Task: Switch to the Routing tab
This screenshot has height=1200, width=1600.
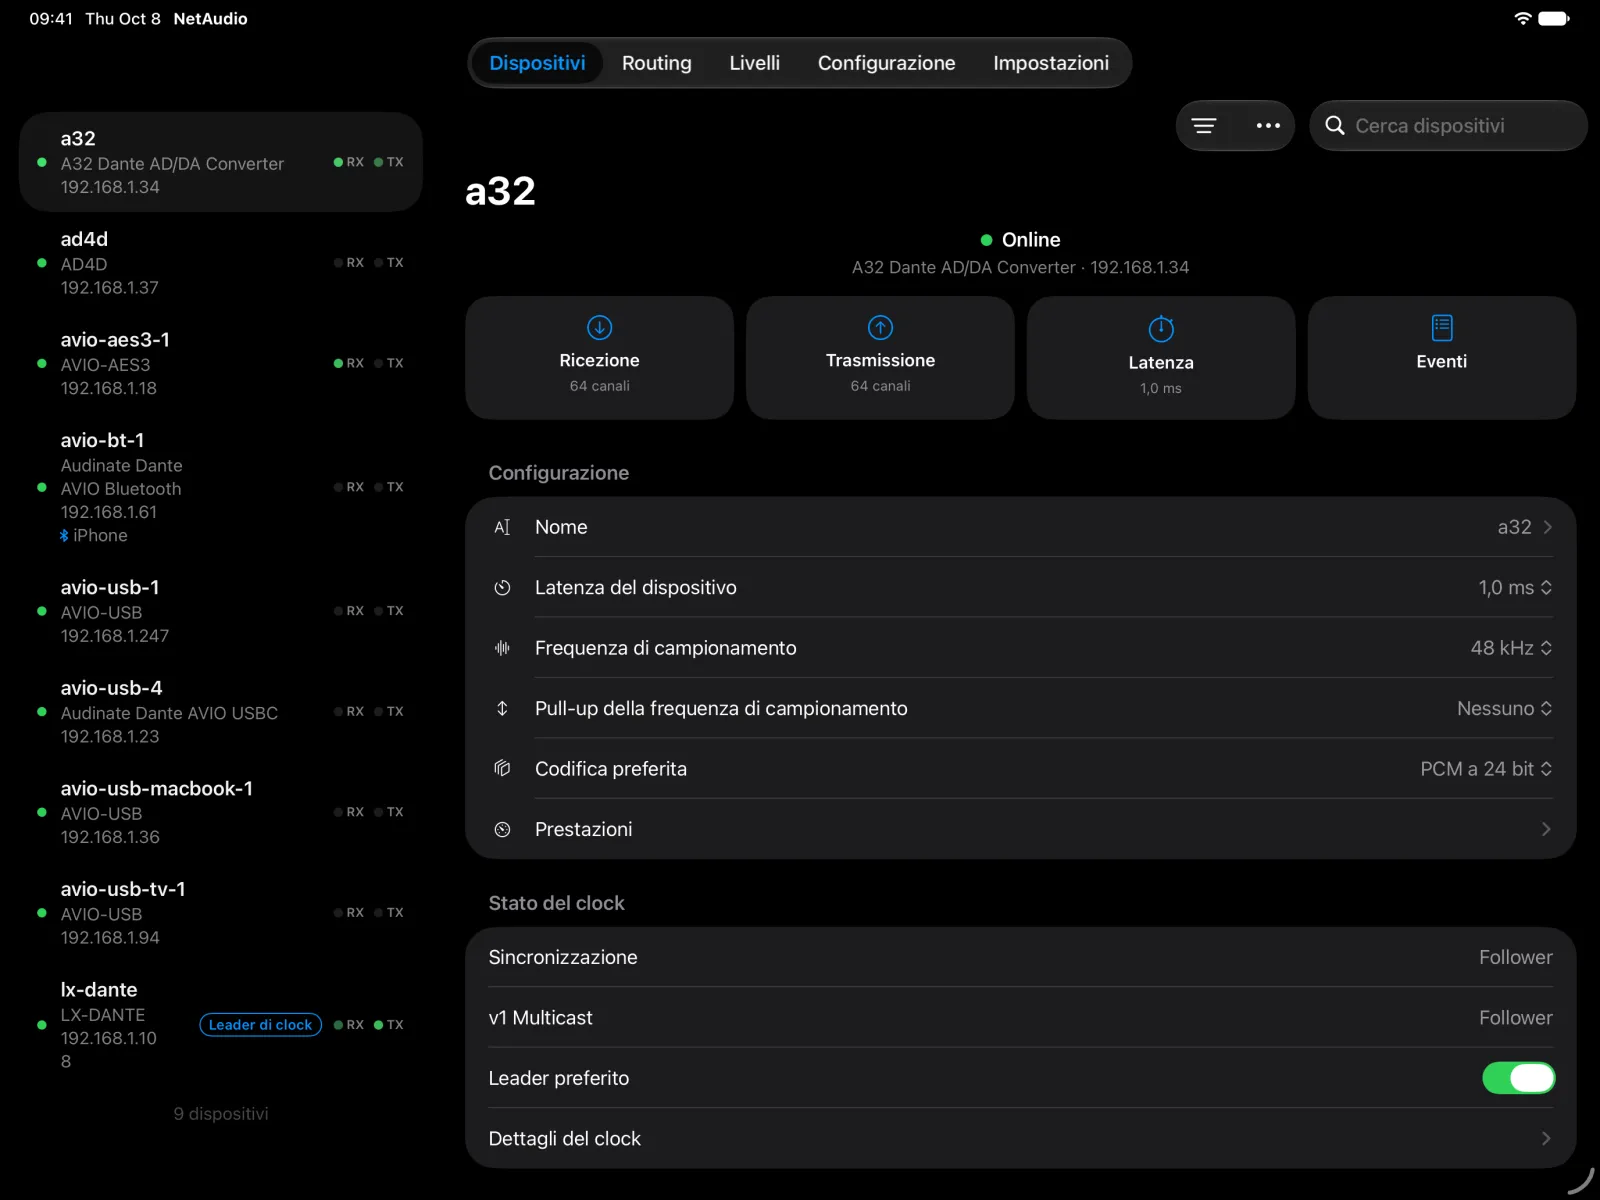Action: coord(656,63)
